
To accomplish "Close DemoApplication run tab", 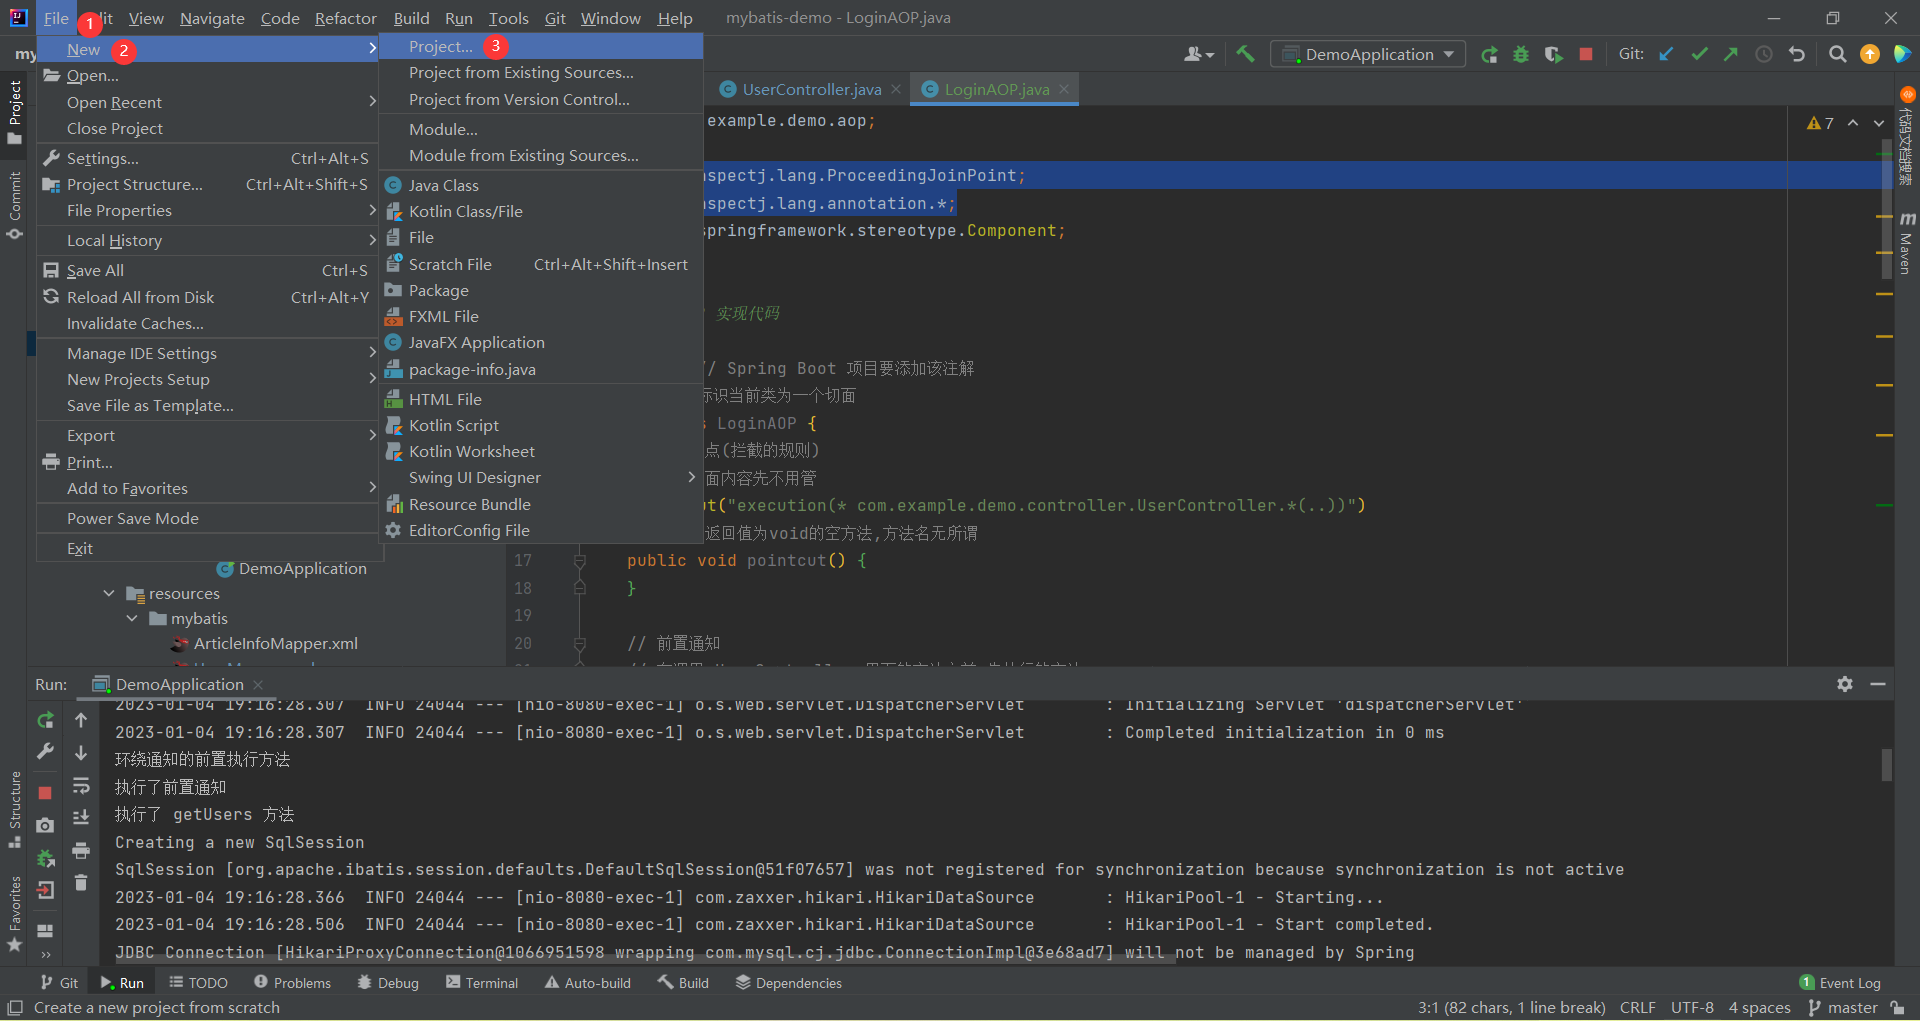I will pos(258,684).
